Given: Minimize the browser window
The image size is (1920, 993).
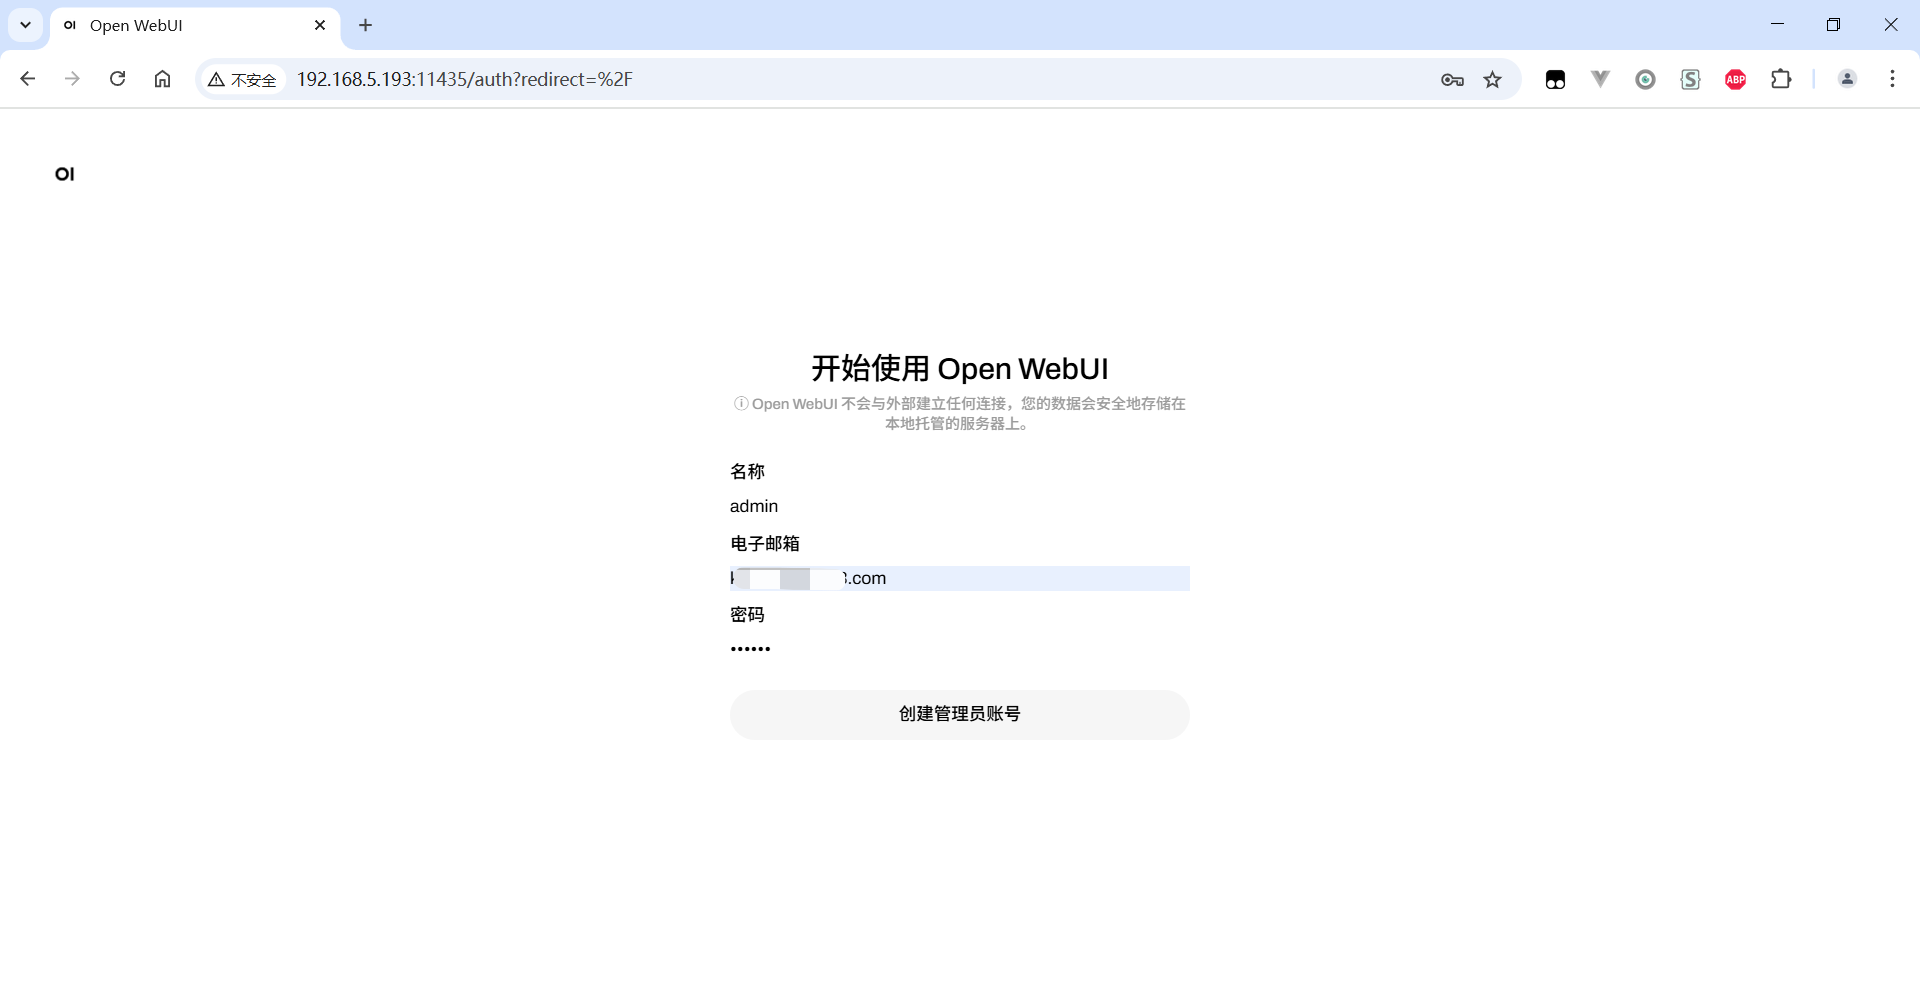Looking at the screenshot, I should click(x=1777, y=25).
